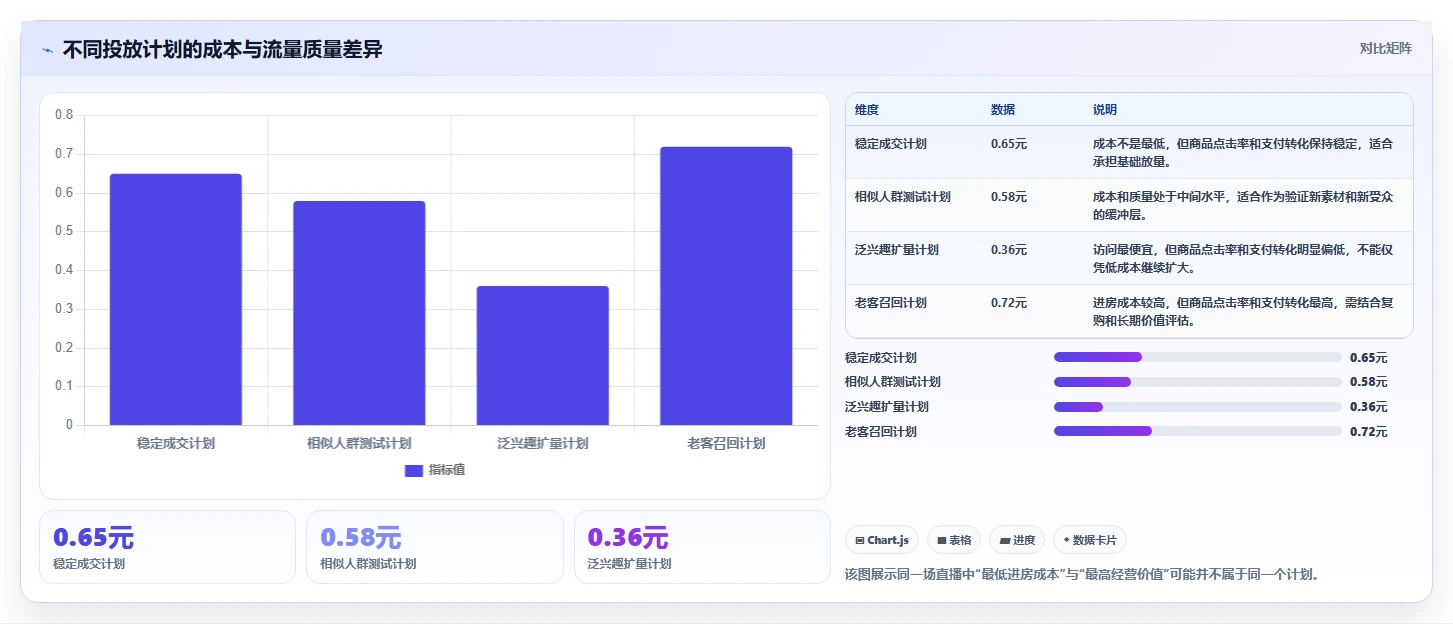Click the 指标值 legend color box
The width and height of the screenshot is (1453, 624).
pos(414,471)
